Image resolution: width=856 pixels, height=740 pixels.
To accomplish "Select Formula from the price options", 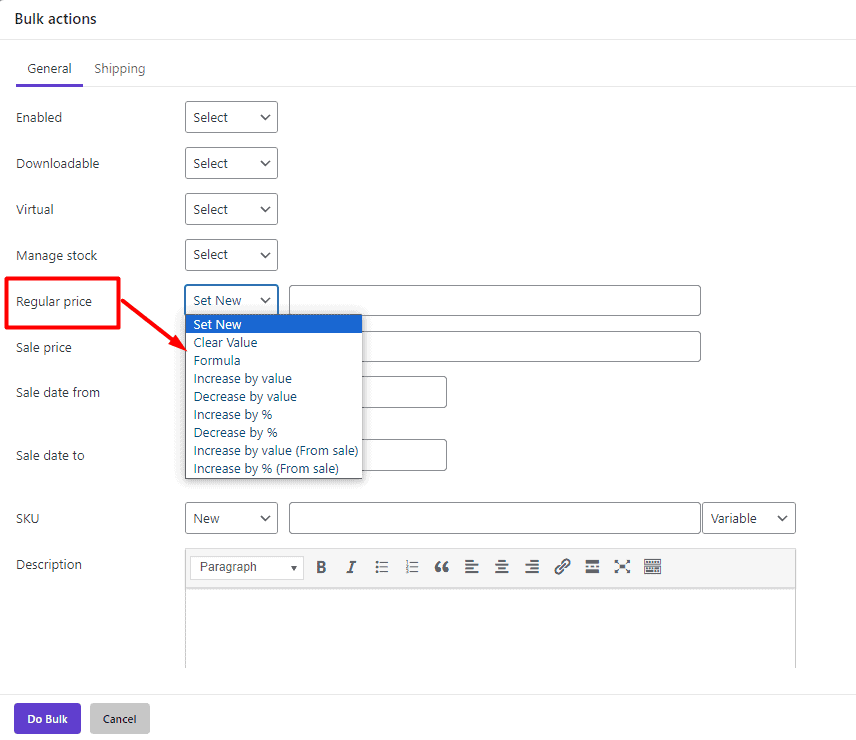I will (217, 360).
